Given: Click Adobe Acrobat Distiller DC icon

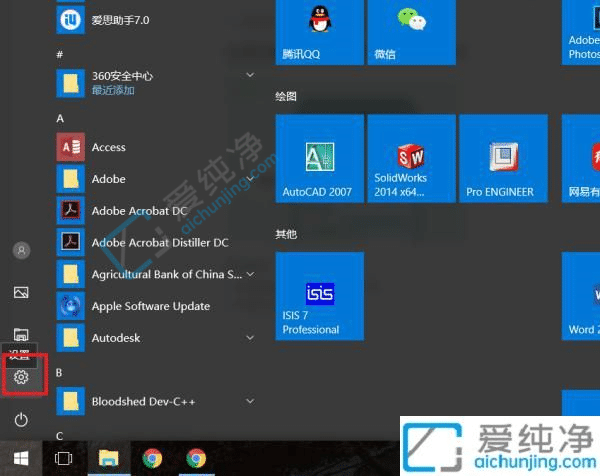Looking at the screenshot, I should (70, 243).
